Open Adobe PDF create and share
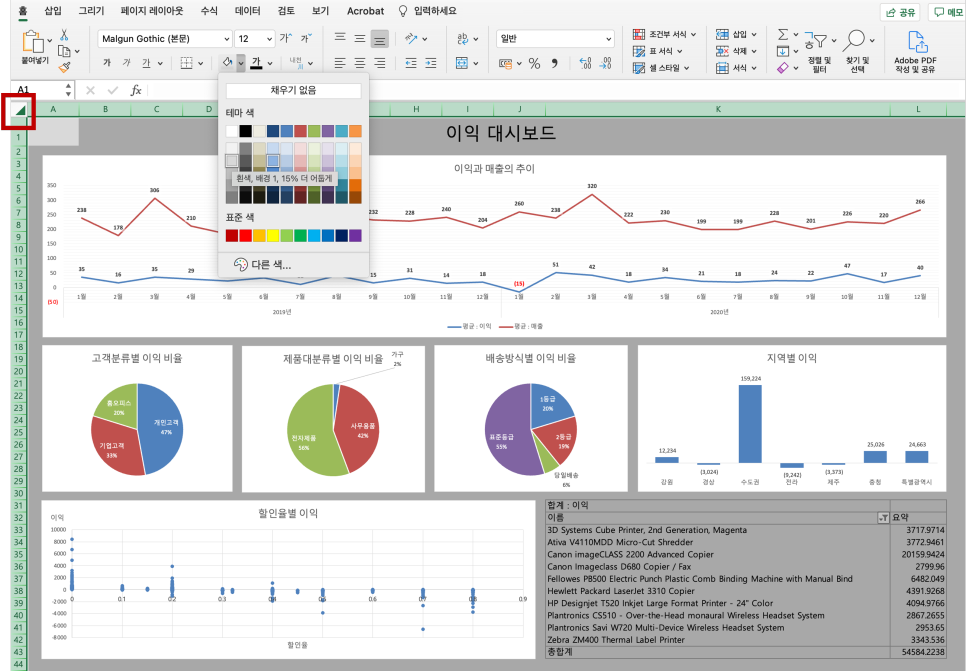This screenshot has width=966, height=671. coord(915,51)
